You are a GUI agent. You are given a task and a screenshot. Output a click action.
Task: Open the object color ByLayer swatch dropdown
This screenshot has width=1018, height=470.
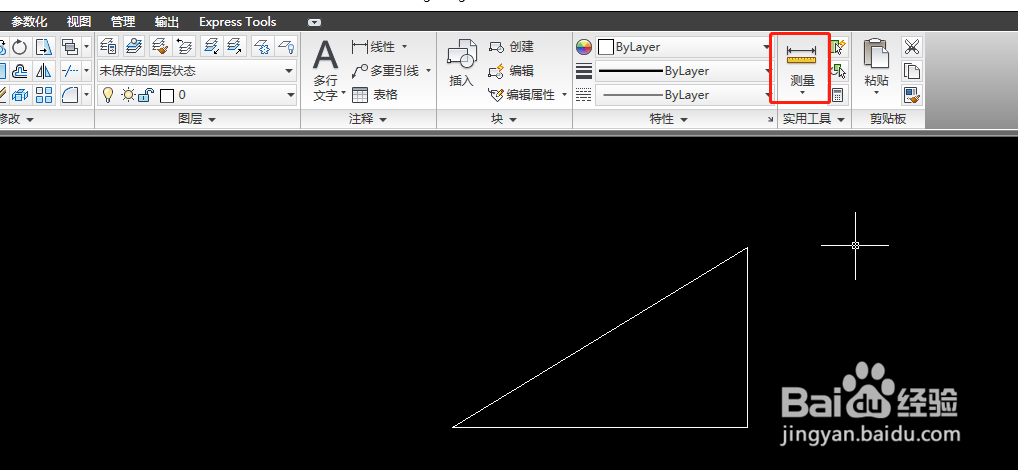(x=683, y=47)
